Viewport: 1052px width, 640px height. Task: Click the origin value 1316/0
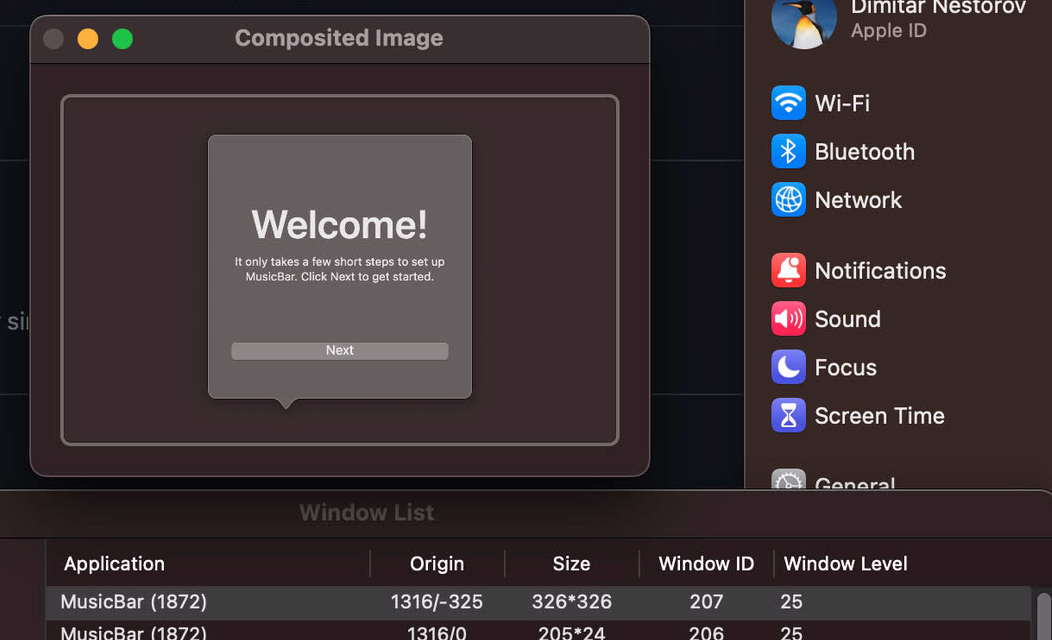(x=437, y=632)
